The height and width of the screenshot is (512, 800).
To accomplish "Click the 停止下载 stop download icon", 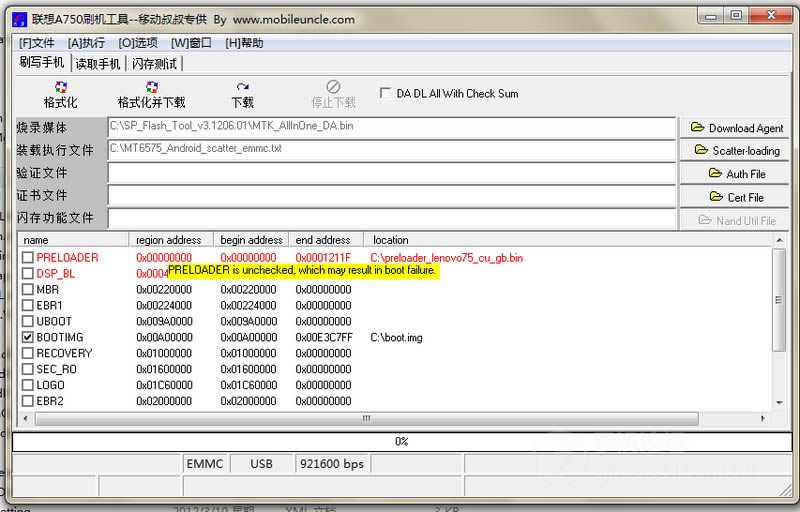I will [333, 88].
